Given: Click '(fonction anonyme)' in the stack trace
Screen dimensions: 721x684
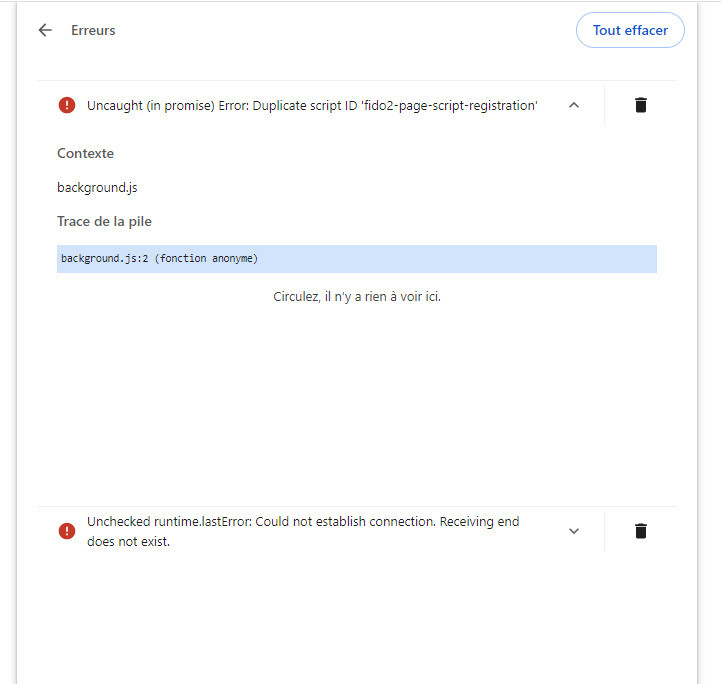Looking at the screenshot, I should point(206,259).
